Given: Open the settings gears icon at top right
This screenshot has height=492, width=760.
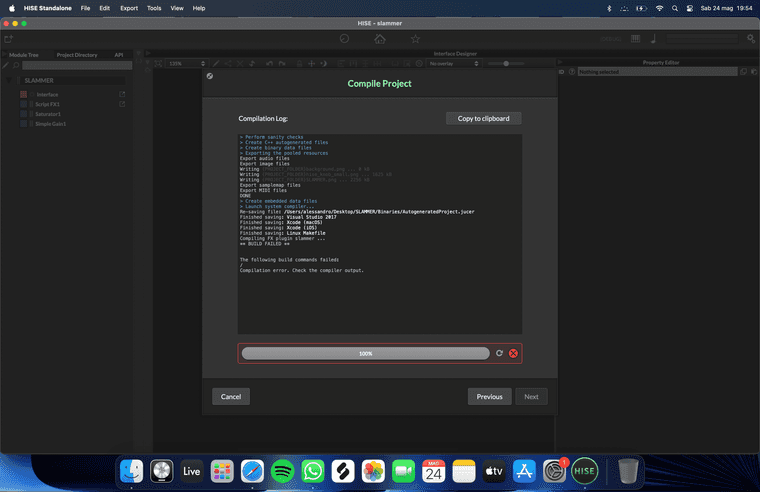Looking at the screenshot, I should pos(751,39).
